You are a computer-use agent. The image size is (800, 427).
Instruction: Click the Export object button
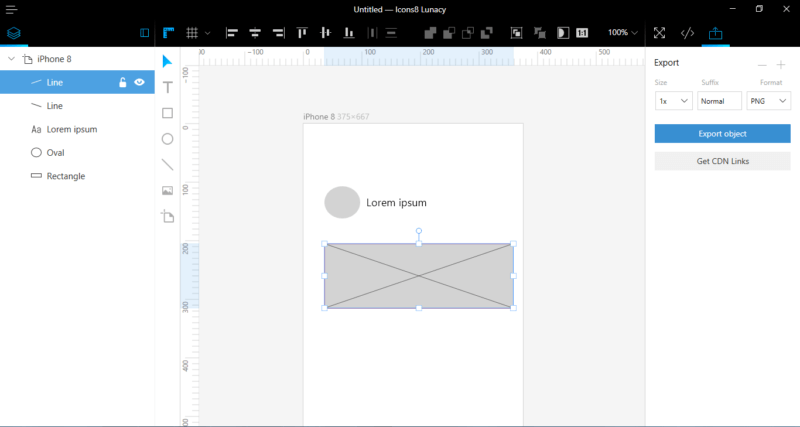click(722, 133)
